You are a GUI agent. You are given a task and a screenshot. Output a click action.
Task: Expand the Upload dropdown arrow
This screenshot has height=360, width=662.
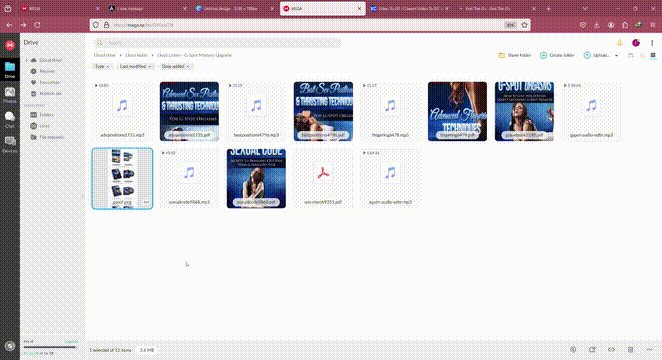(x=616, y=55)
